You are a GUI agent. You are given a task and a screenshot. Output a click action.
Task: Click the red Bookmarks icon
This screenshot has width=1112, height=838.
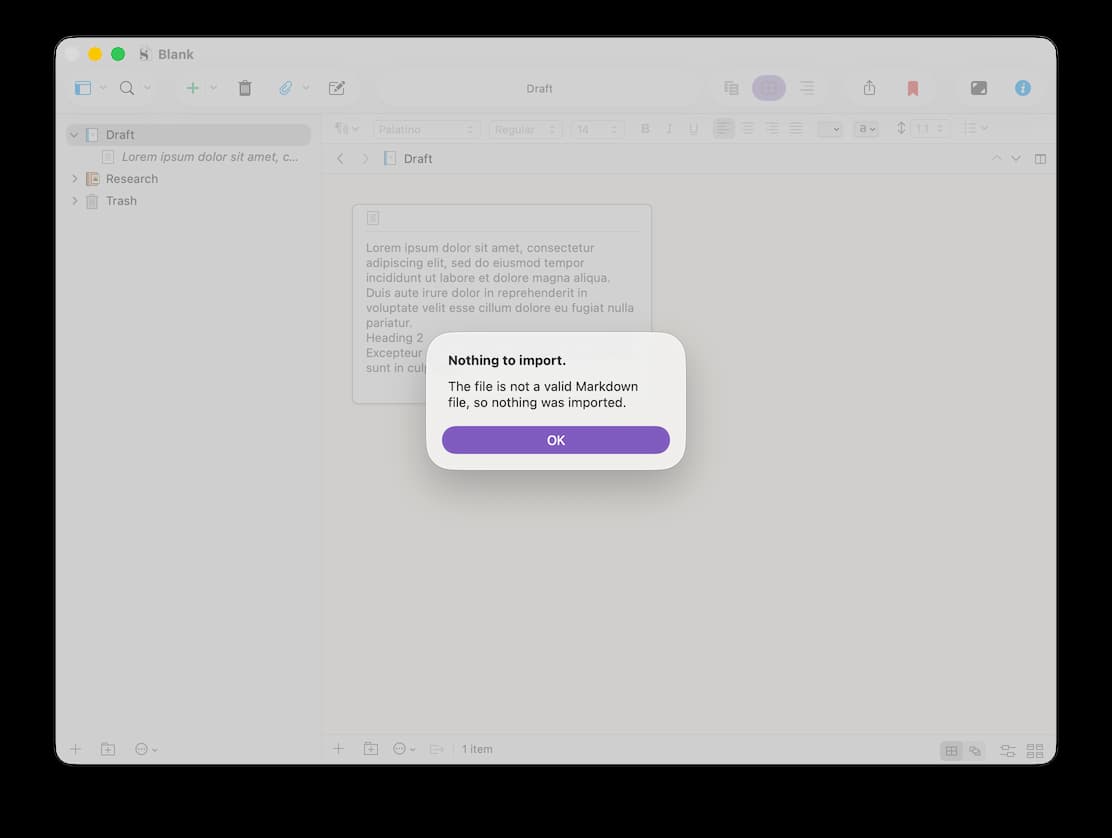912,88
